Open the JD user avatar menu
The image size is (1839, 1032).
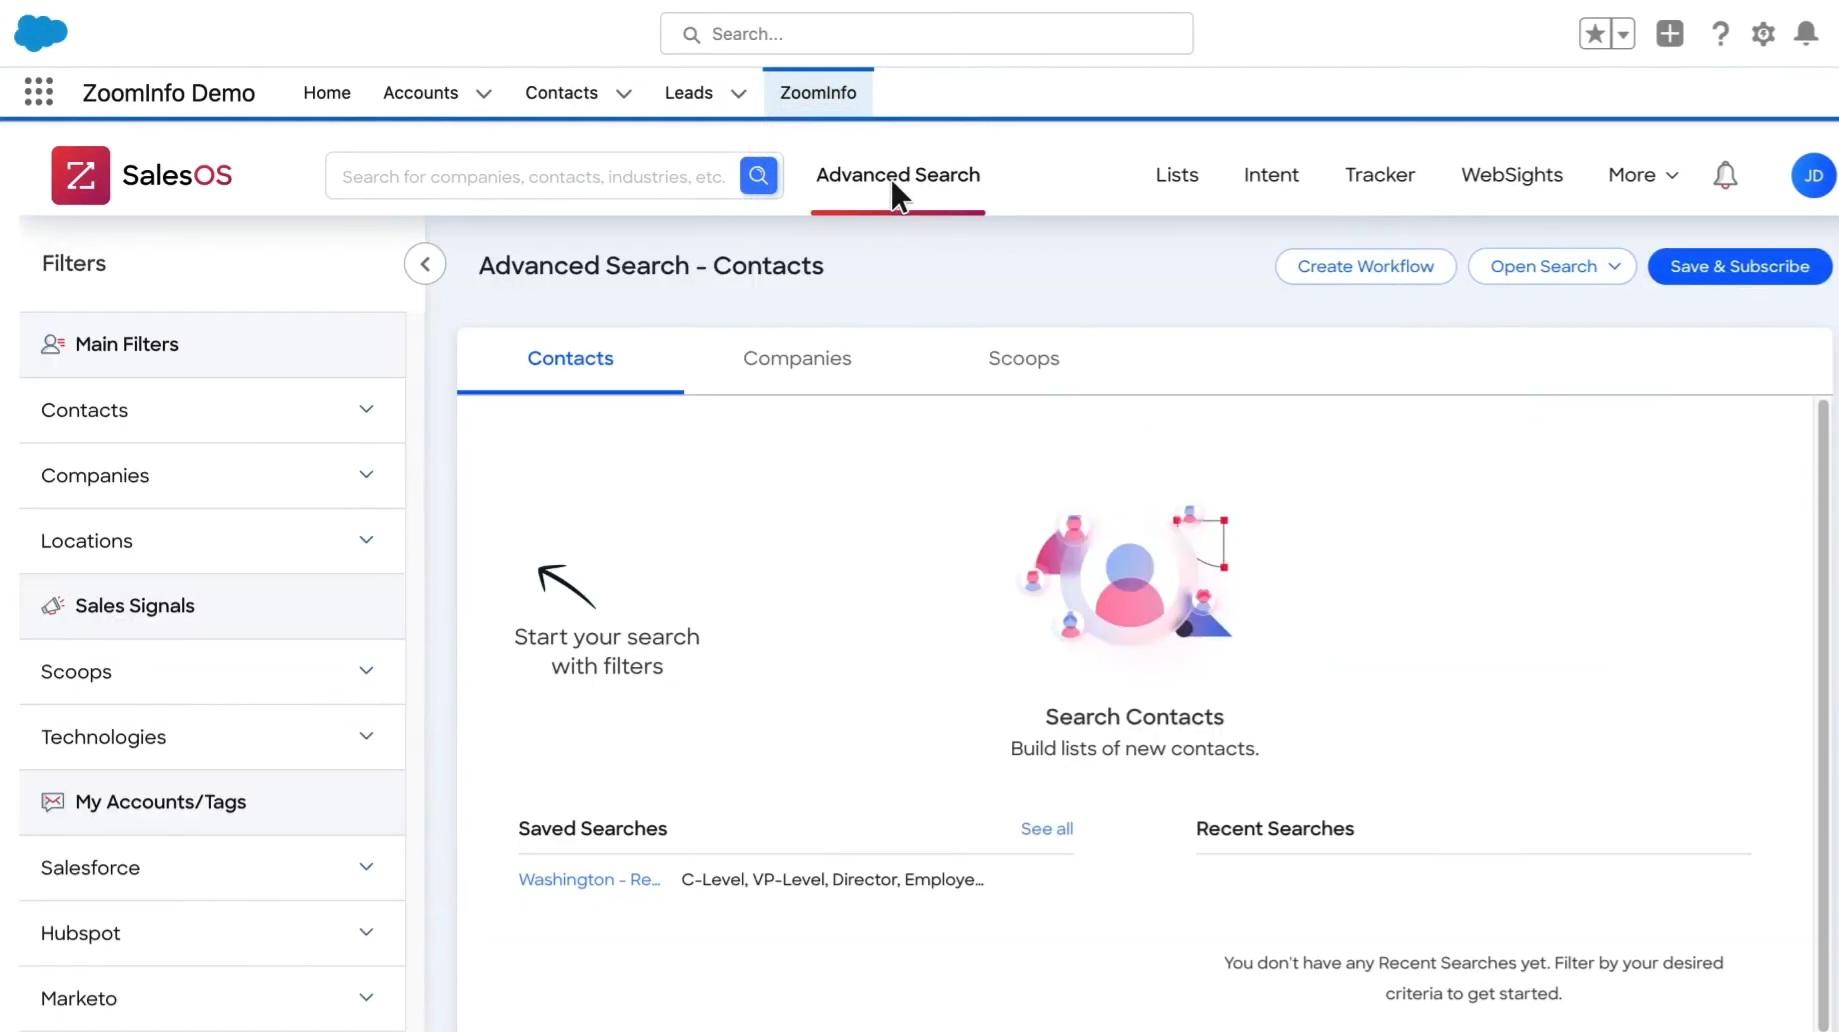click(x=1813, y=175)
